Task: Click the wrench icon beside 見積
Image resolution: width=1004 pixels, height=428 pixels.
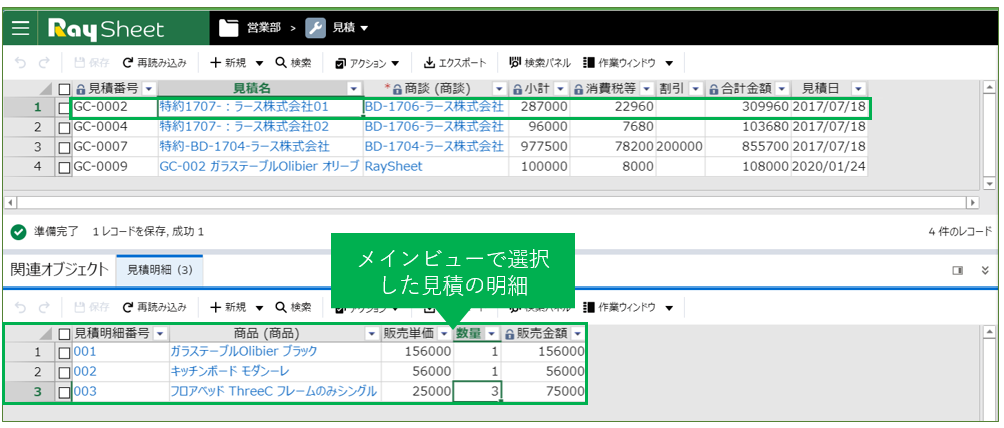Action: coord(316,28)
